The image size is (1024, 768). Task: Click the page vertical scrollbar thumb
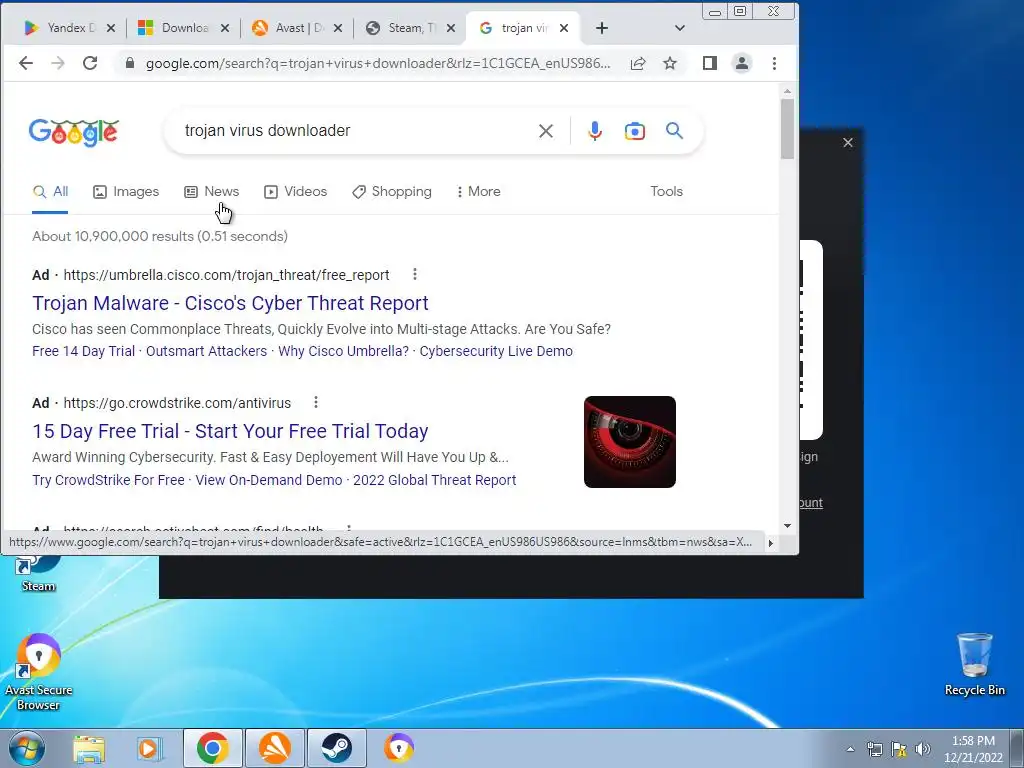pyautogui.click(x=787, y=129)
